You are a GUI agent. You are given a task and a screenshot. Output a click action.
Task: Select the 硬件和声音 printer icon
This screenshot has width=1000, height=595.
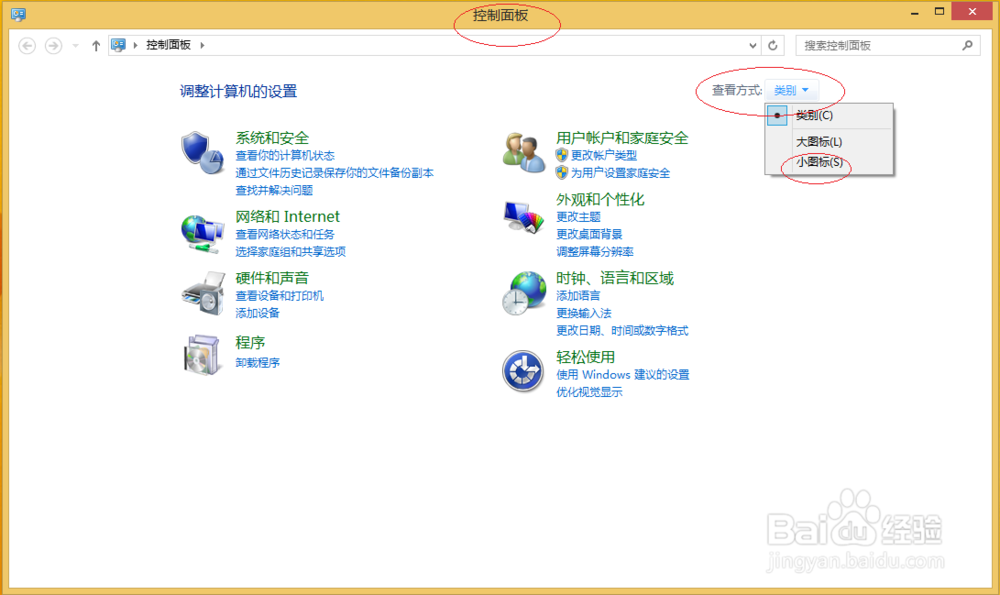pos(203,291)
